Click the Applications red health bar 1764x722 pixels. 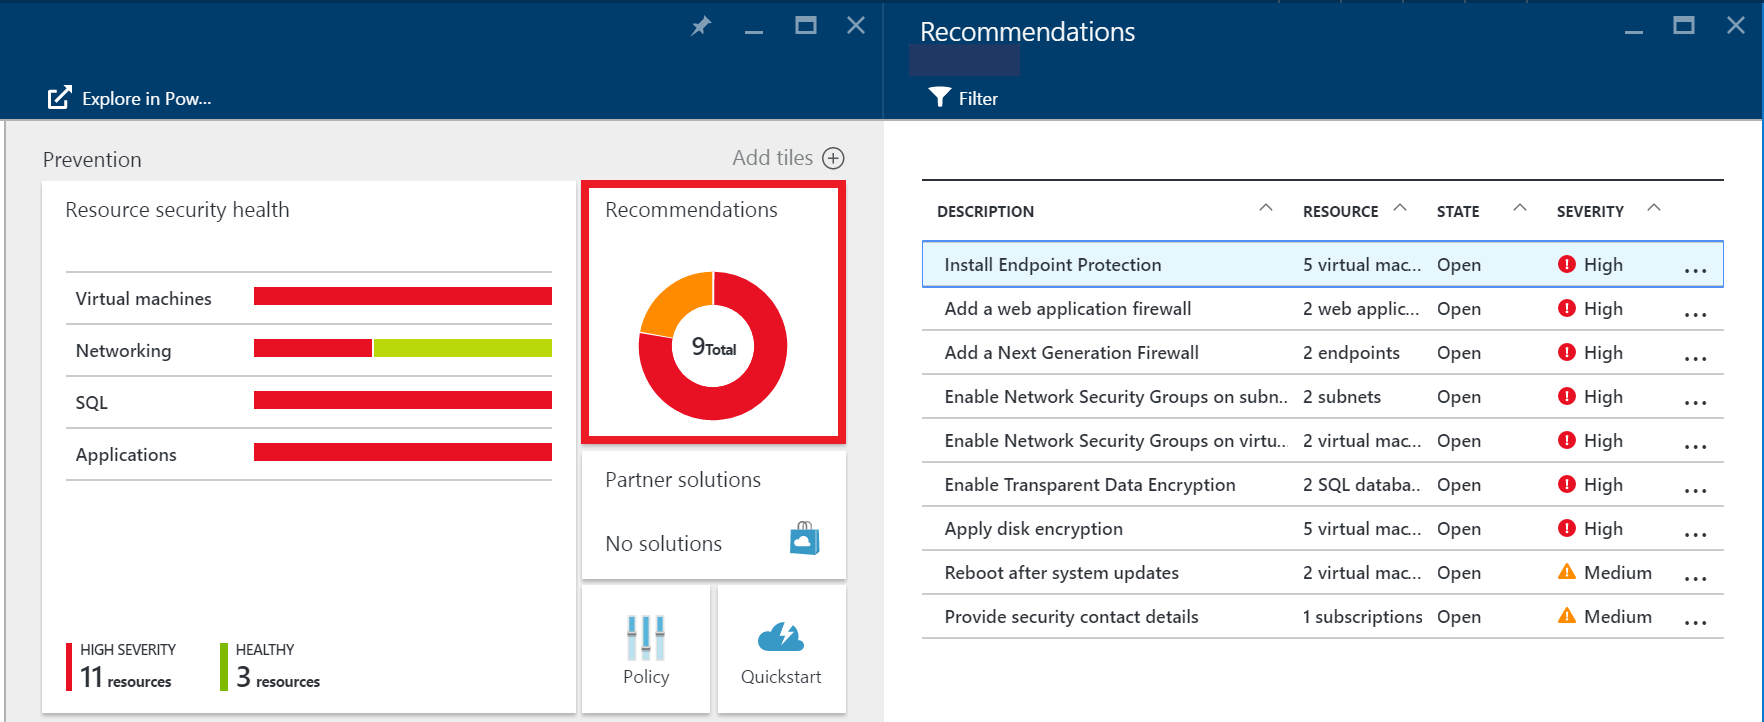403,452
